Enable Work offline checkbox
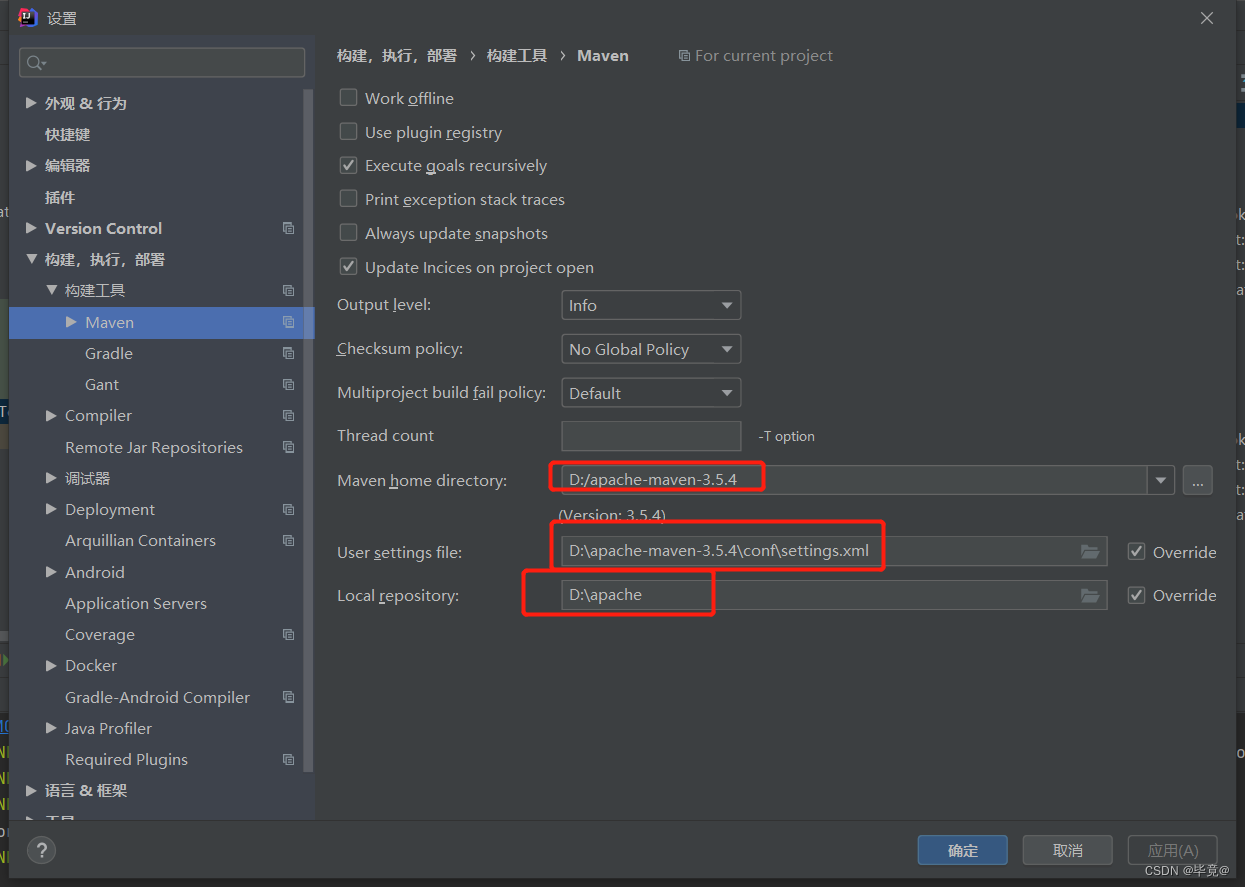Viewport: 1245px width, 887px height. [348, 98]
